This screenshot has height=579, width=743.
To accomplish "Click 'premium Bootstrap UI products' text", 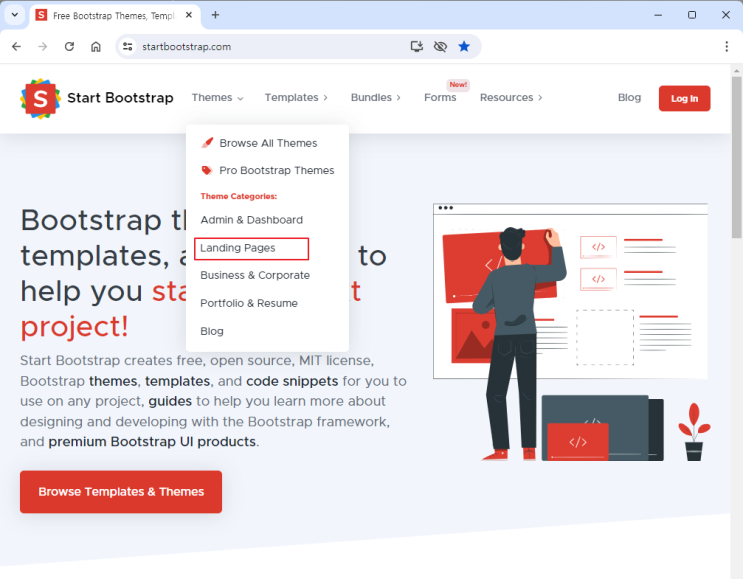I will click(152, 442).
